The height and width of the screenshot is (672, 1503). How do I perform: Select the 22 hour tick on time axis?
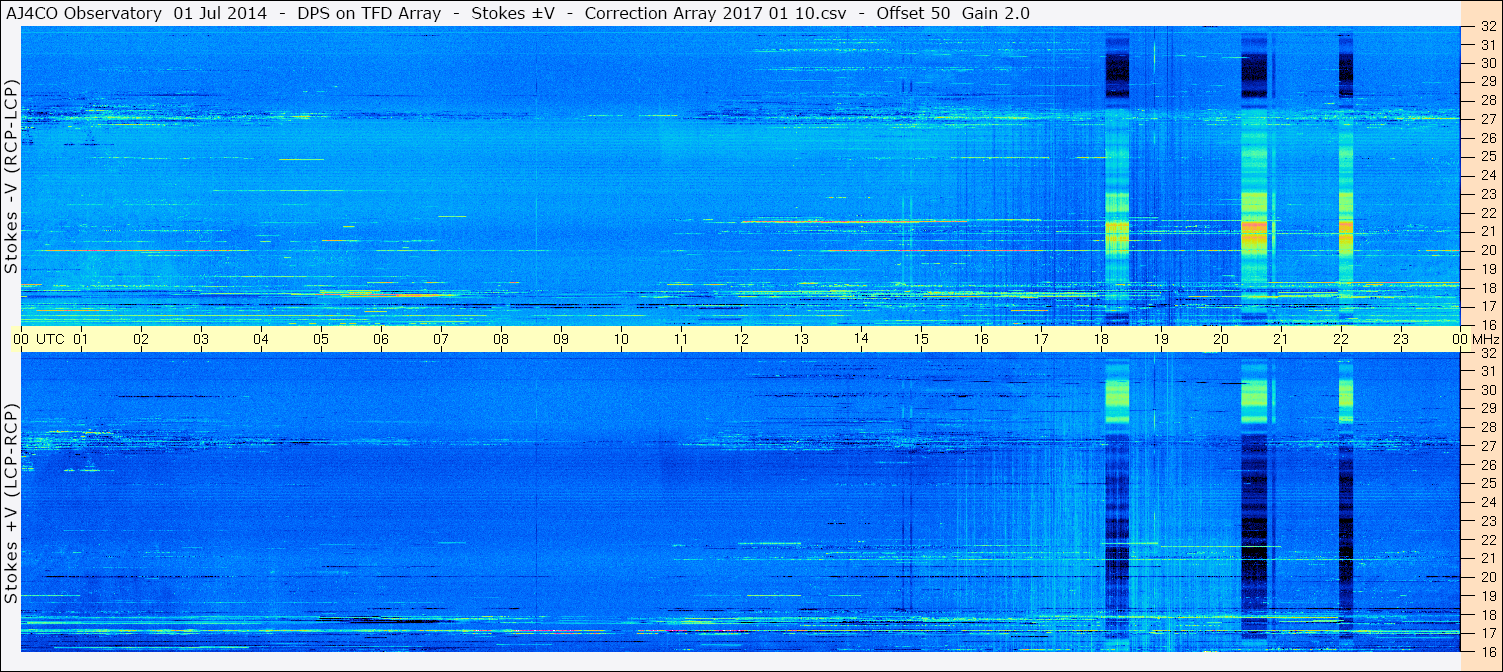click(1341, 339)
